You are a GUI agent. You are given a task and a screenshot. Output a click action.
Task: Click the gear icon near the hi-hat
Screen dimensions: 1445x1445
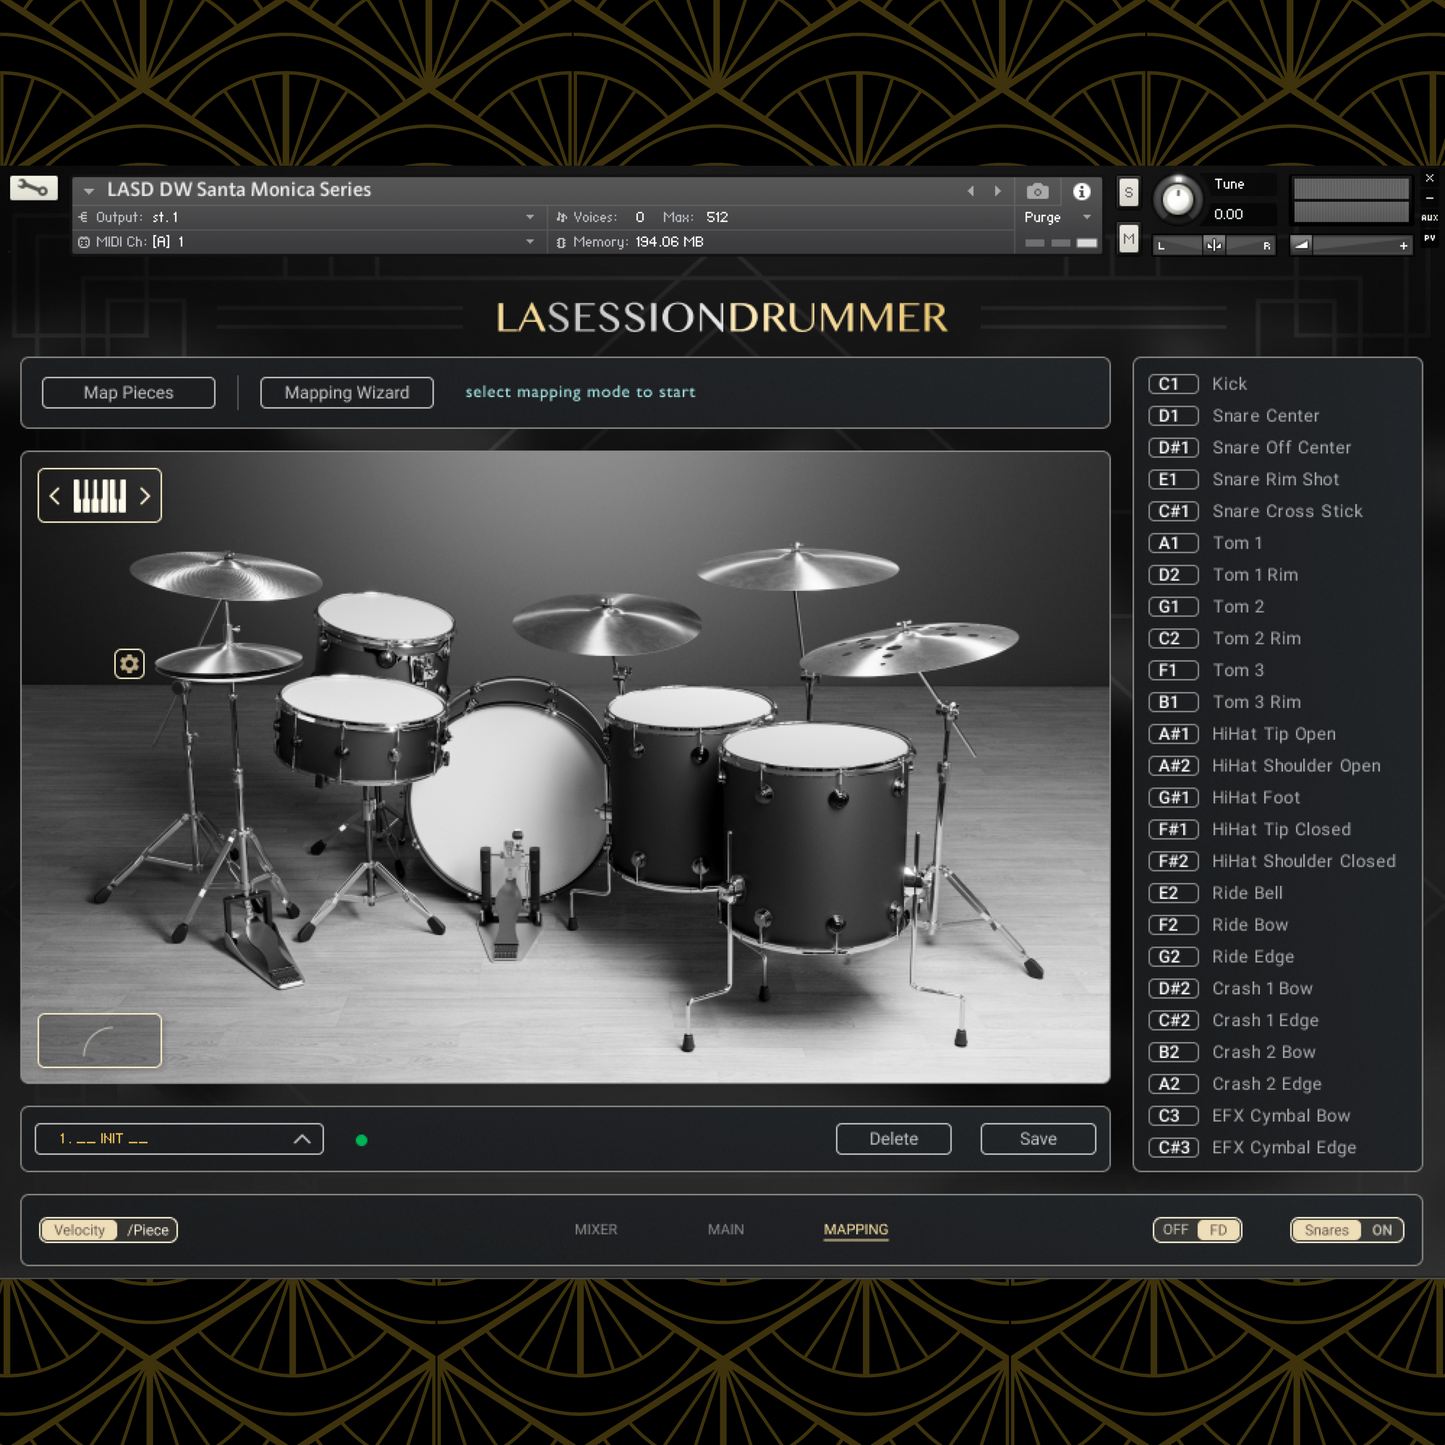coord(129,664)
